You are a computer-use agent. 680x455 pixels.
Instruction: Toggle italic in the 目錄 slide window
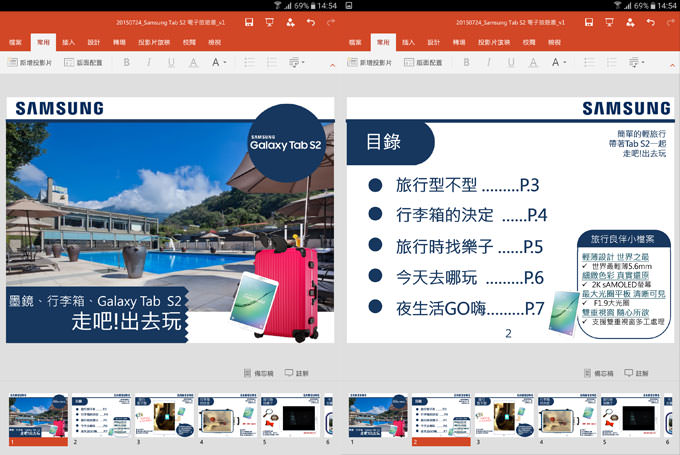[x=489, y=62]
